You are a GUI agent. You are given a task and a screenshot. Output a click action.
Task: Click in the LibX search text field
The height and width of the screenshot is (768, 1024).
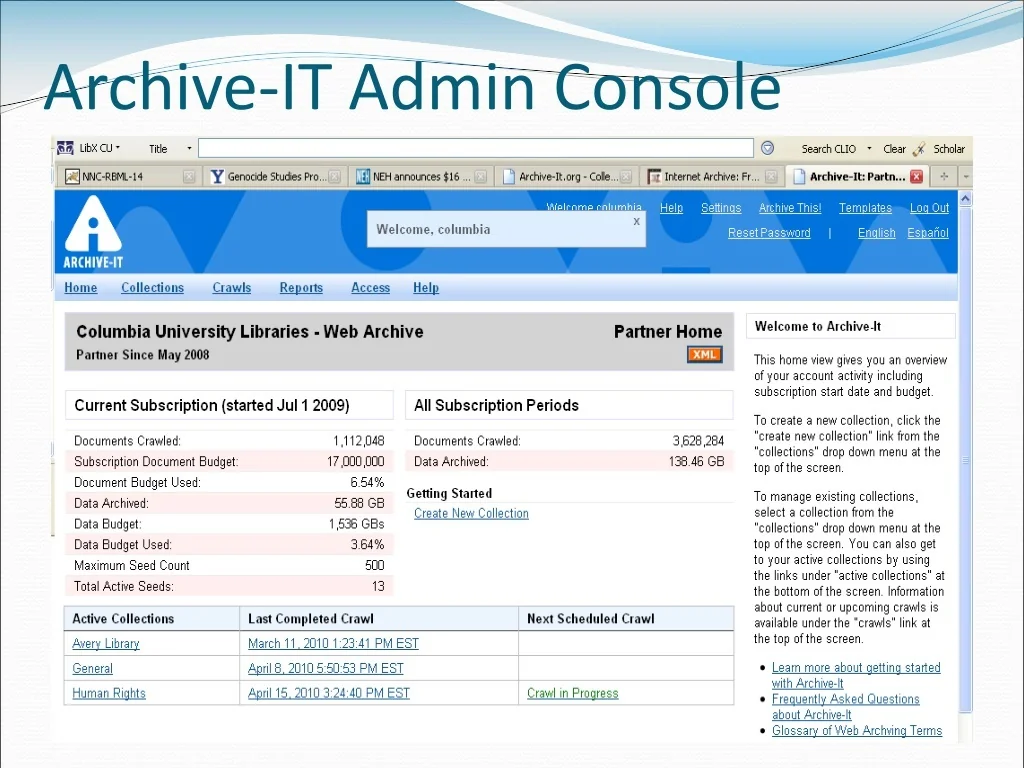(x=475, y=149)
